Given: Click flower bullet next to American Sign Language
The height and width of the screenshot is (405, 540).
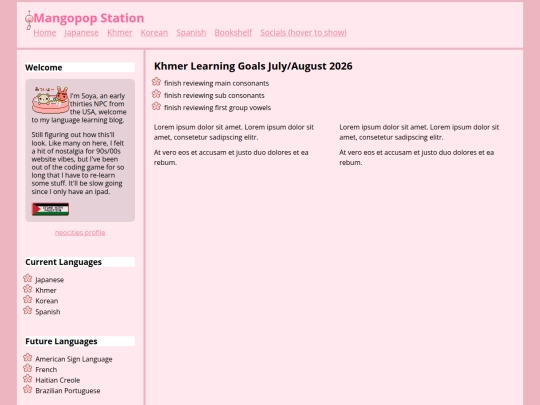Looking at the screenshot, I should (28, 357).
